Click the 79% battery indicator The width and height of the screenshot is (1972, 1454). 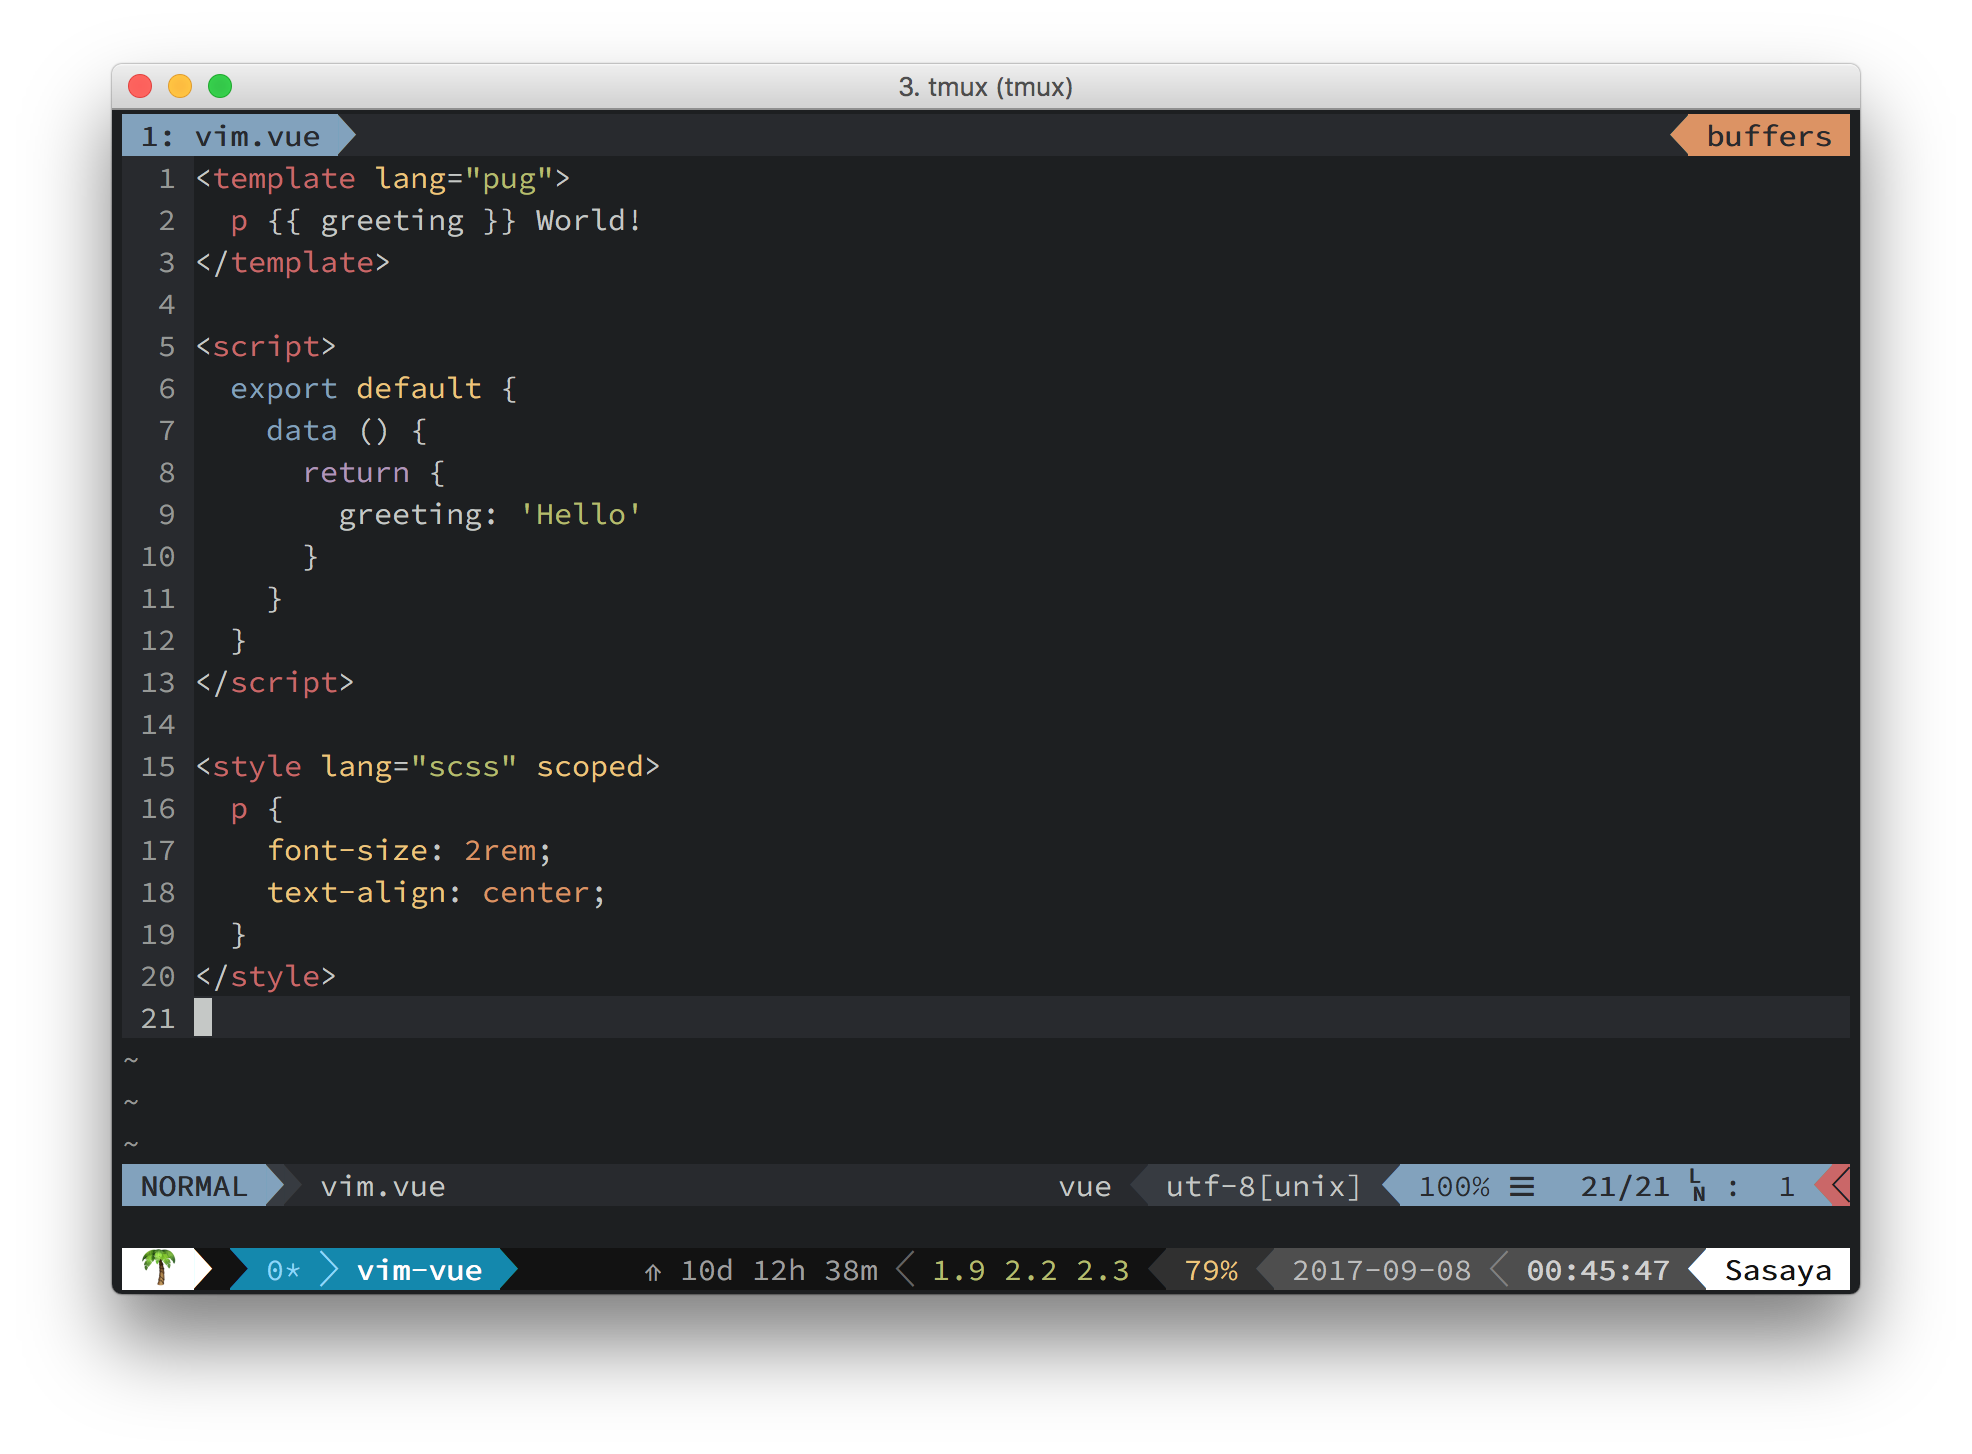coord(1210,1270)
